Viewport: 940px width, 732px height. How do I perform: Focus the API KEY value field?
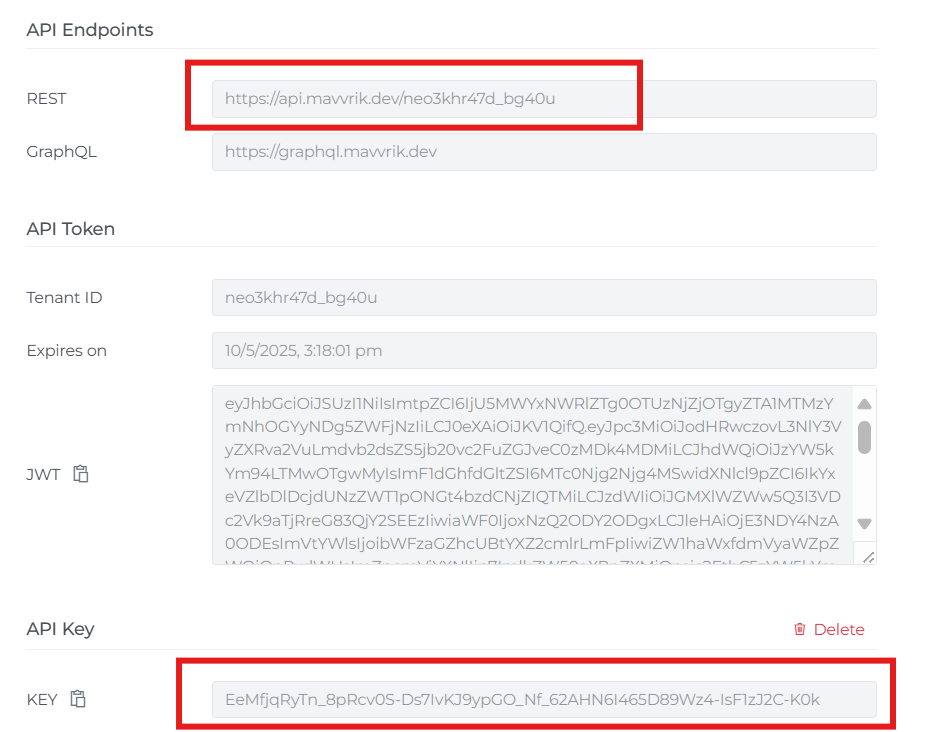543,699
